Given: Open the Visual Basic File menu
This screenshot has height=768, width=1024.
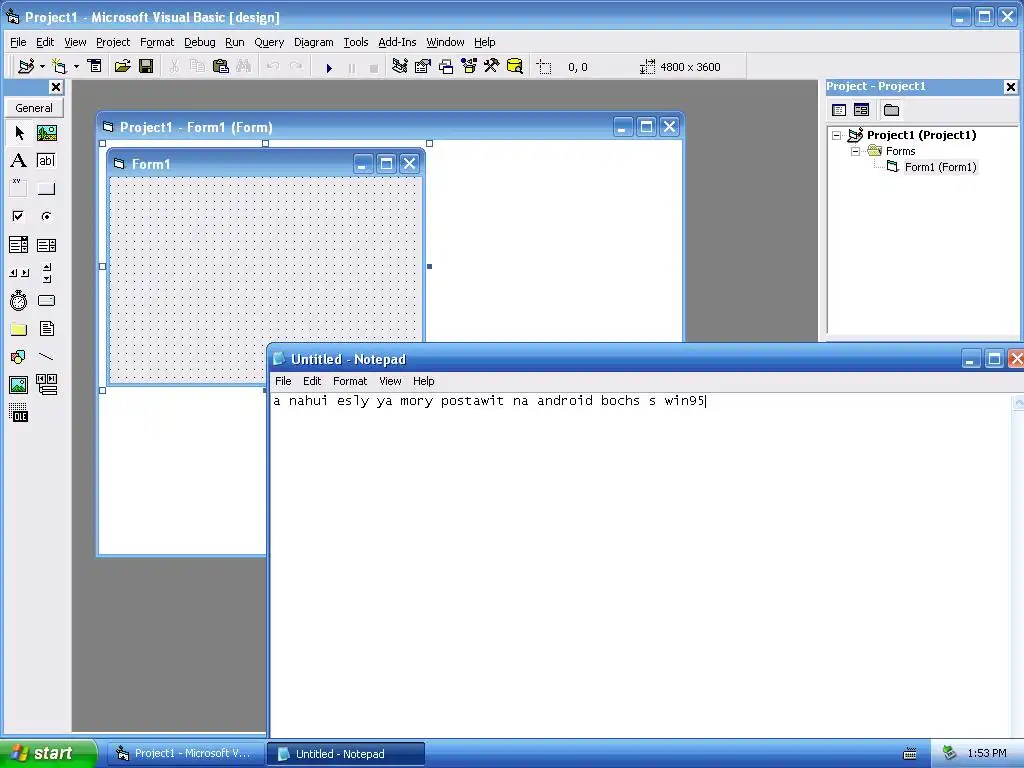Looking at the screenshot, I should (18, 42).
